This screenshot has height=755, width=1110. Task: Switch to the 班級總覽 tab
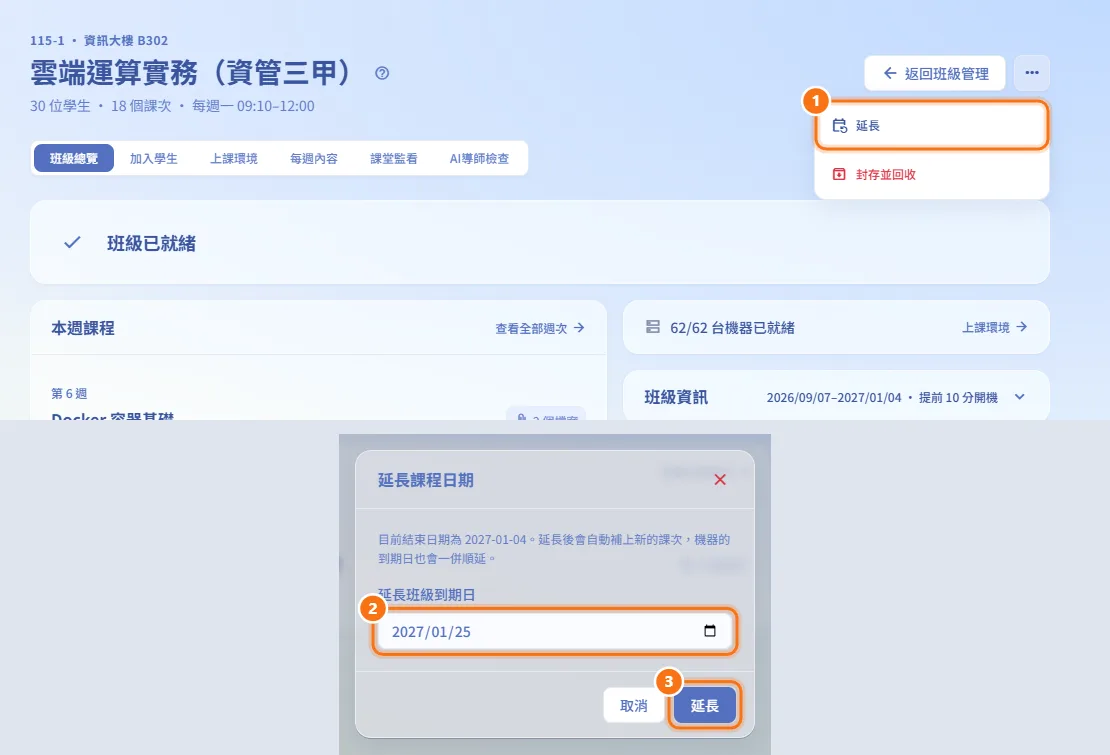tap(74, 159)
